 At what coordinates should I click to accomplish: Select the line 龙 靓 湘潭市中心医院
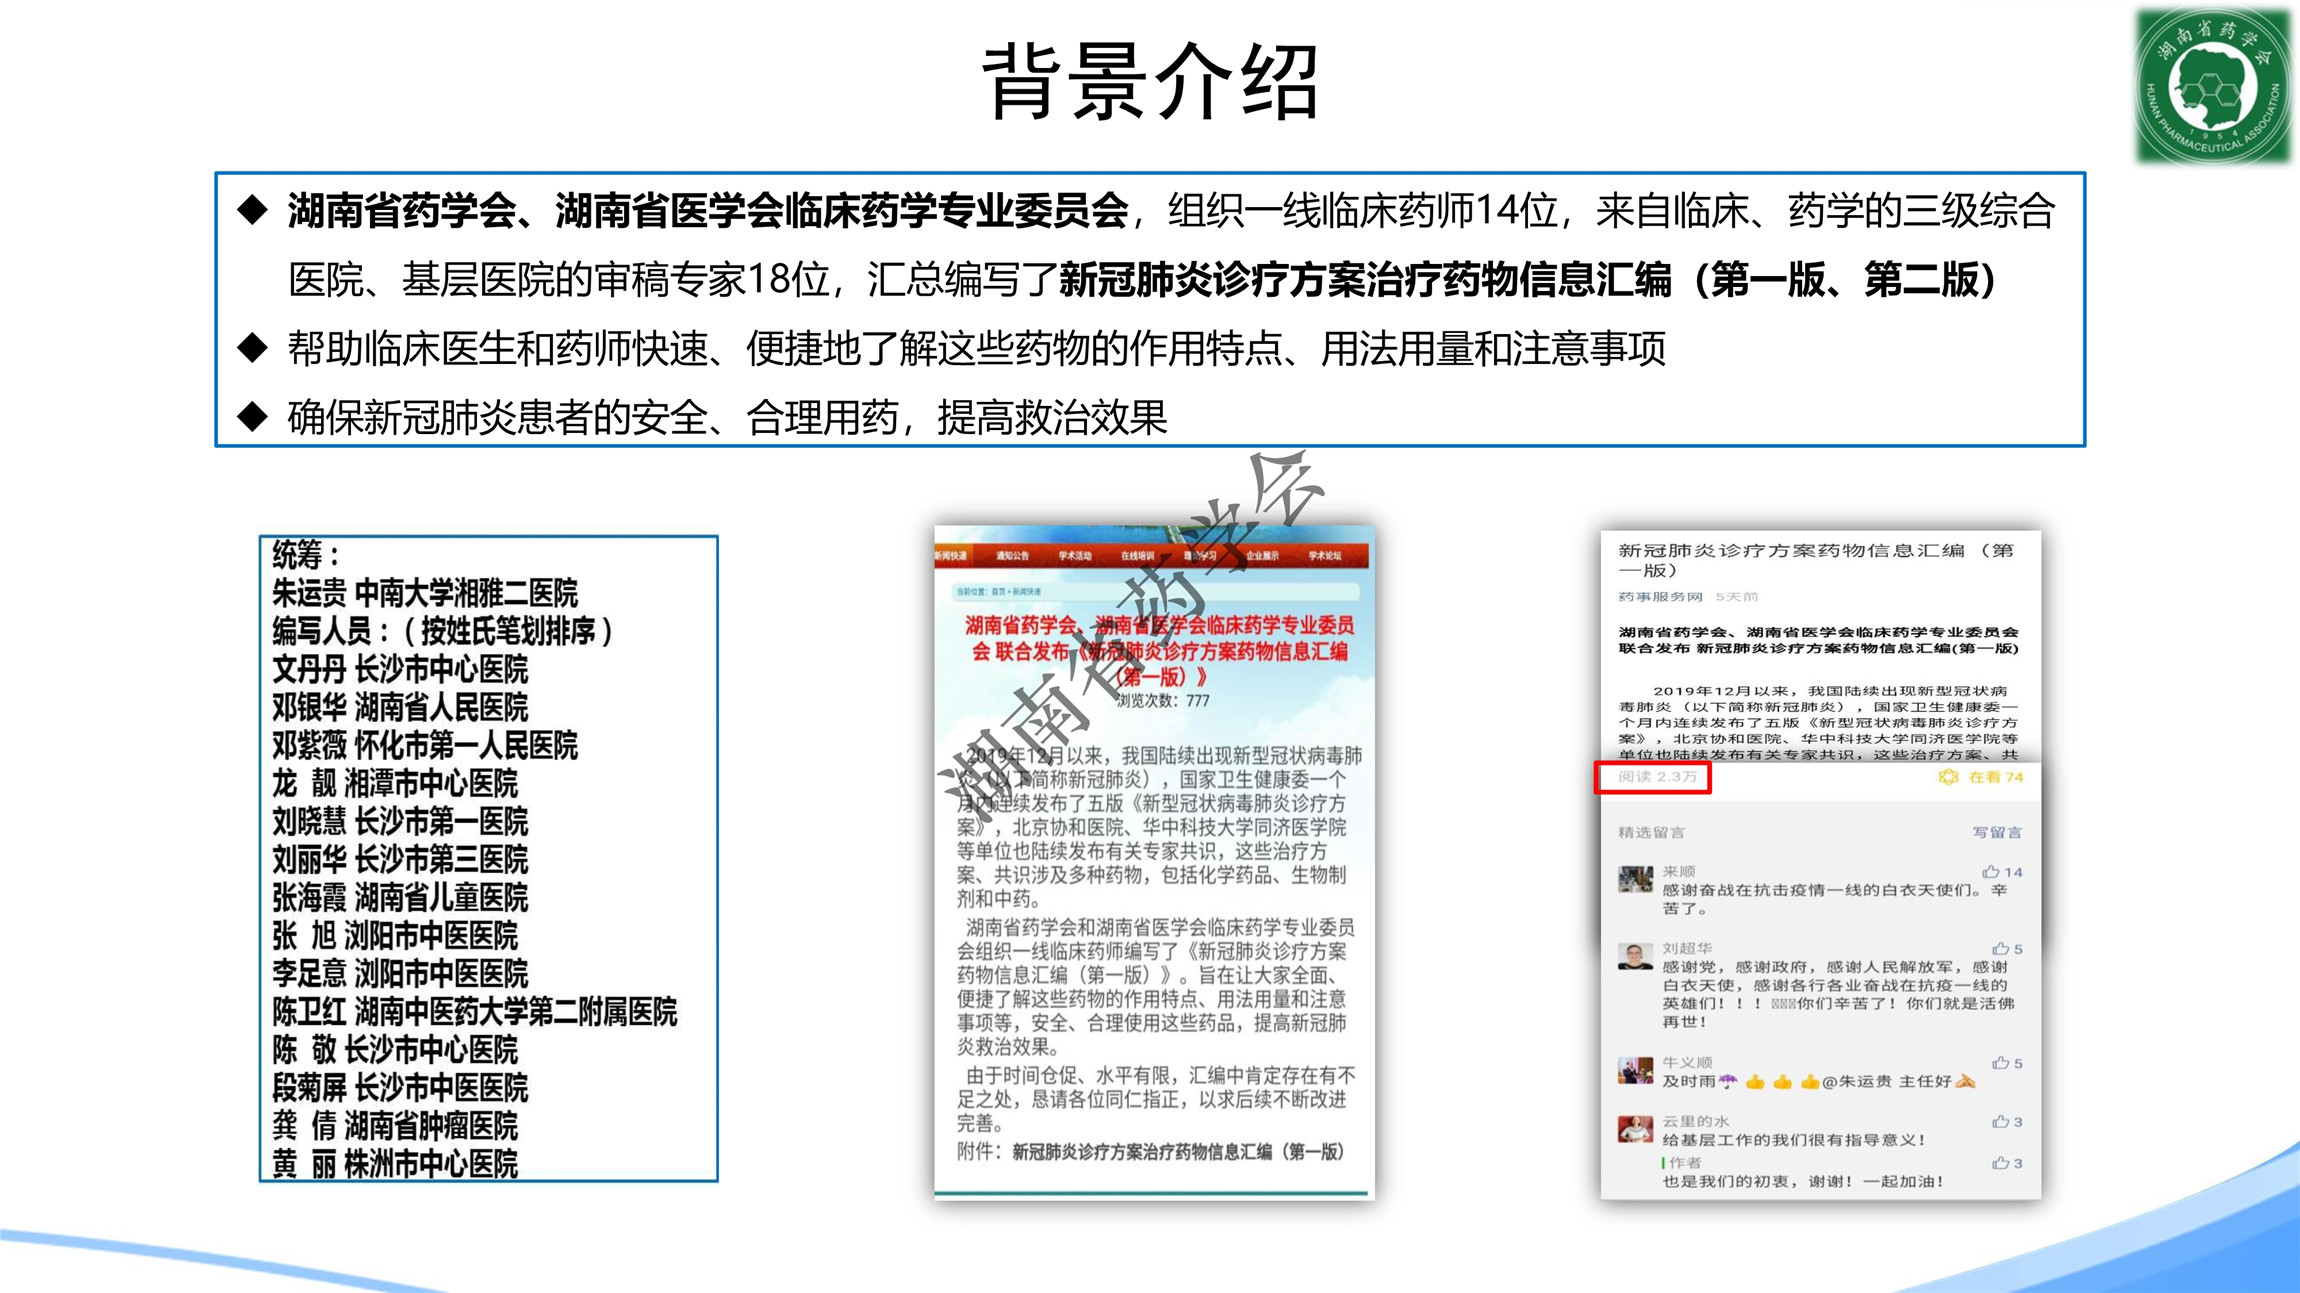395,783
